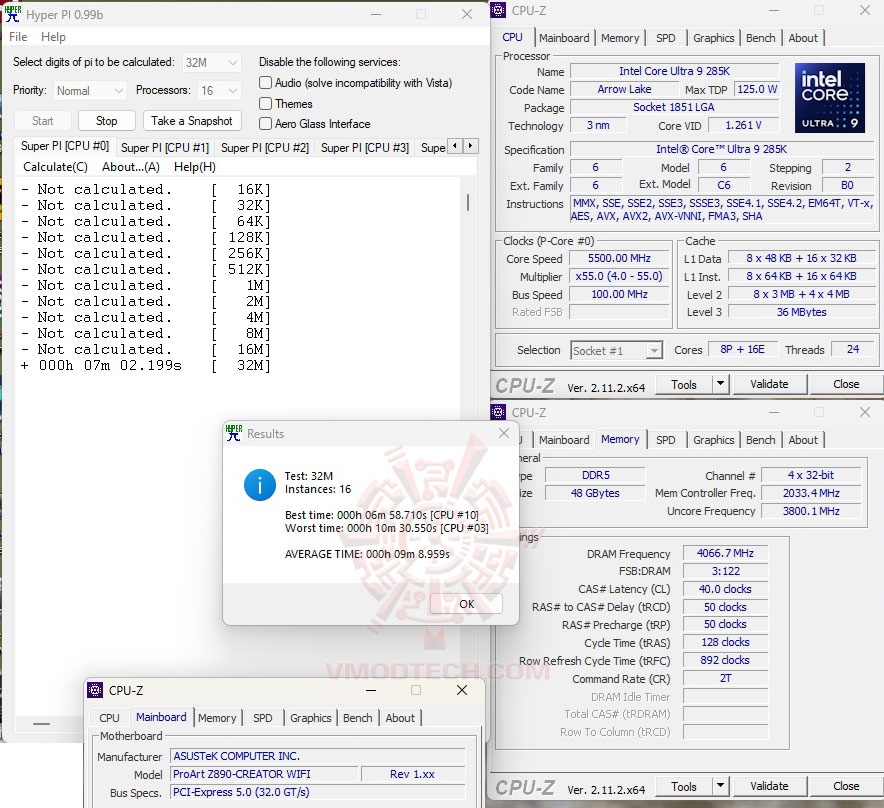
Task: Click the CAS# Latency 40.0 clocks value
Action: (725, 589)
